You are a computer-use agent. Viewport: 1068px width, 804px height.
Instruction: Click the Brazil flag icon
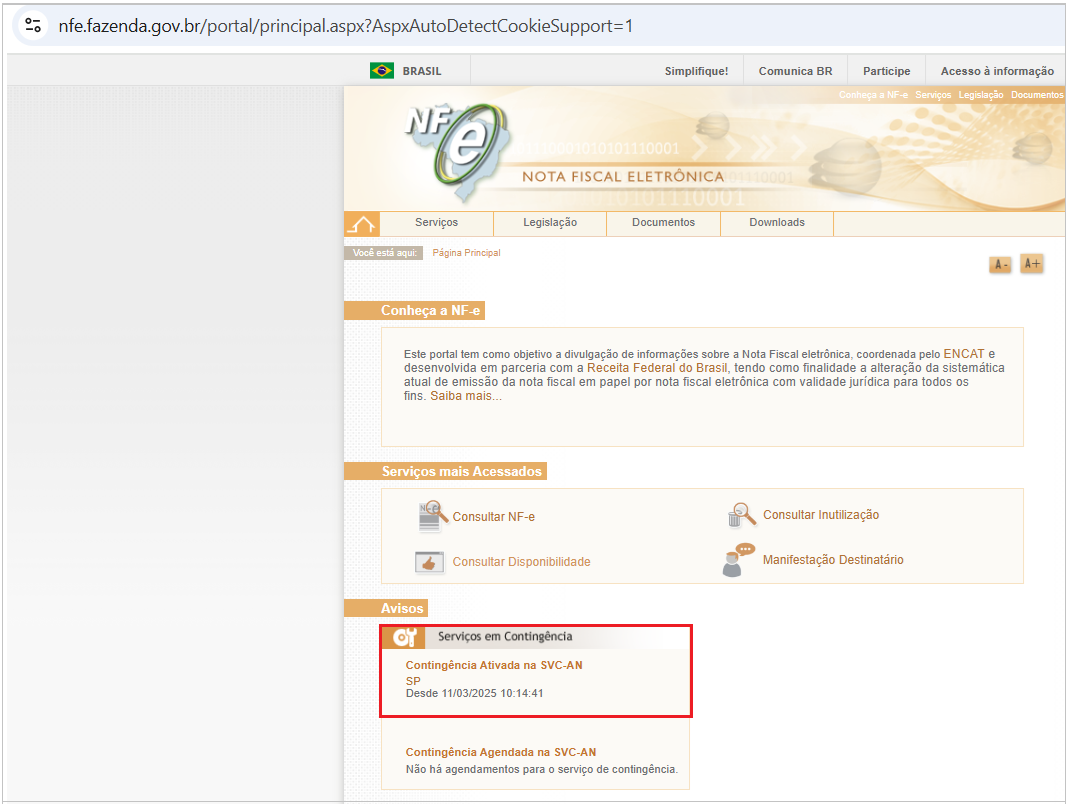pos(381,71)
